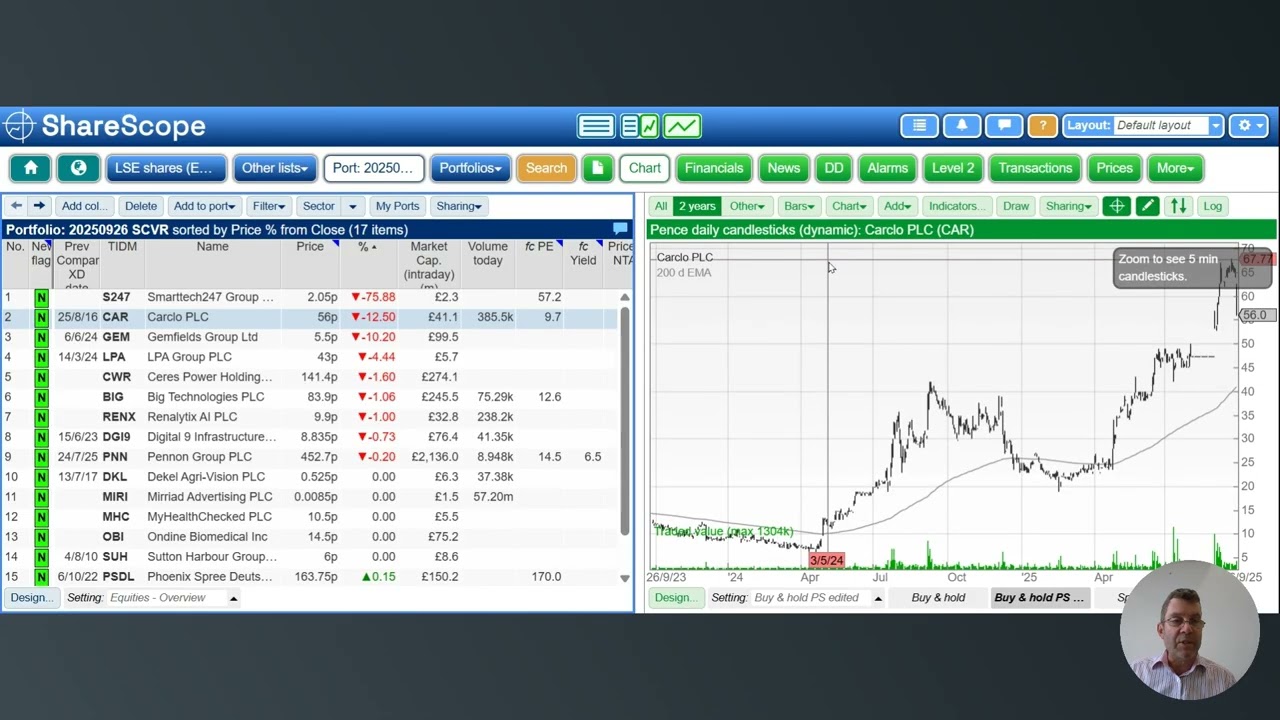
Task: Click the Sector button
Action: 319,206
